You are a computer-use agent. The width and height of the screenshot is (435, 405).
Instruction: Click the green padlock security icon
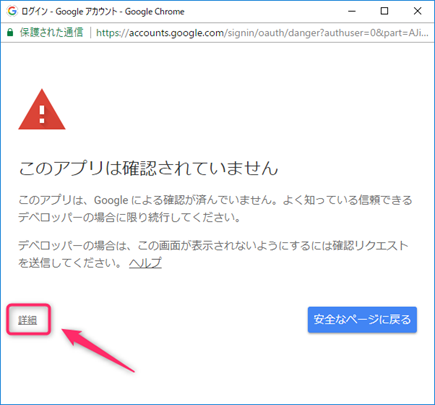(x=10, y=33)
